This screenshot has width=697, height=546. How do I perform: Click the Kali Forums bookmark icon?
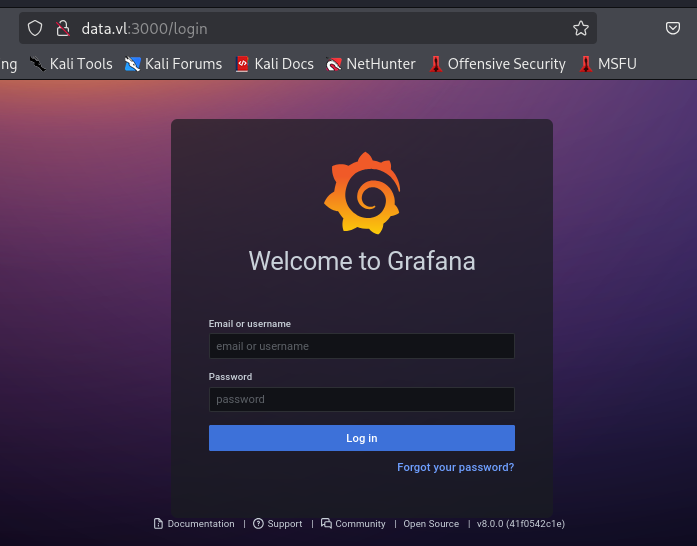tap(132, 64)
